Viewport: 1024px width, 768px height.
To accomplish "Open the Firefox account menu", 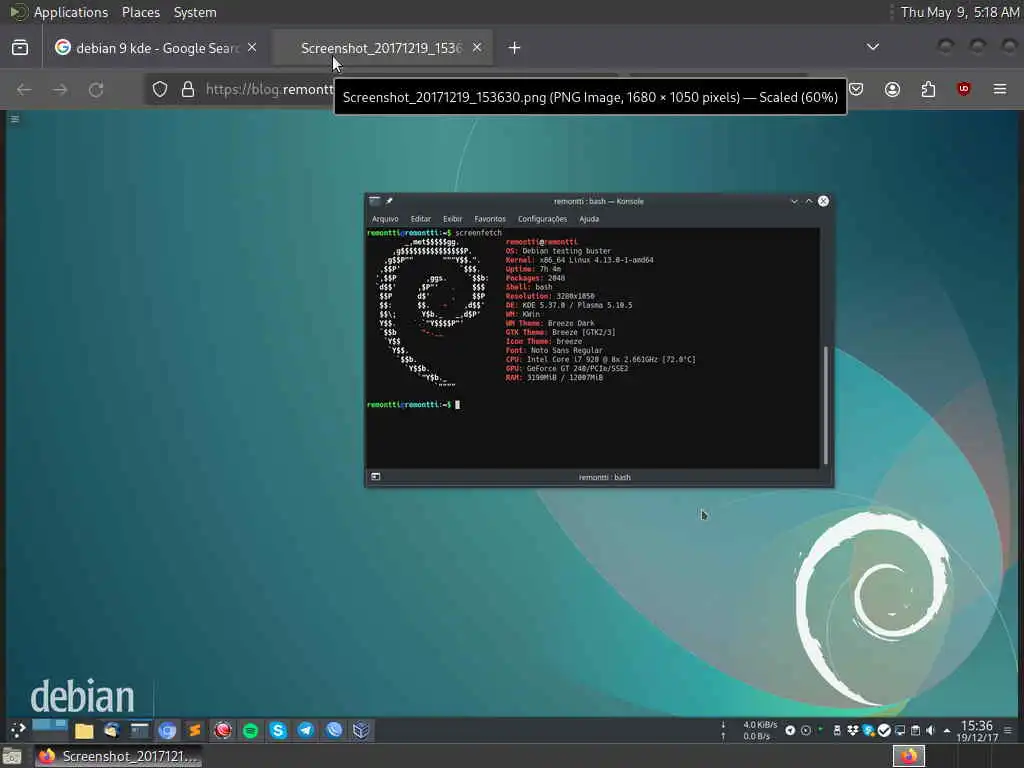I will 892,89.
